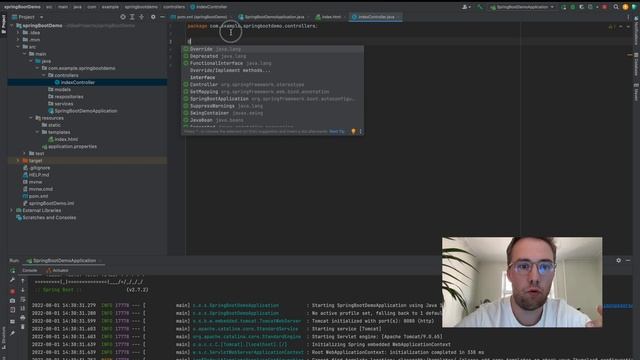This screenshot has height=360, width=640.
Task: Toggle scroll to end in console
Action: 23,309
